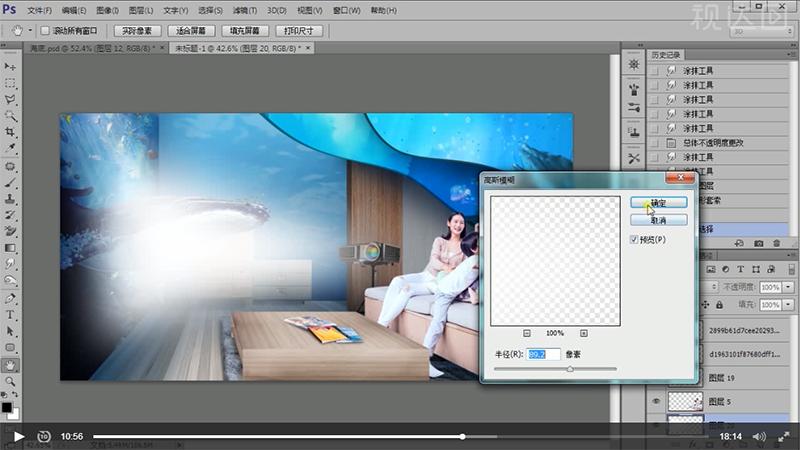This screenshot has width=800, height=450.
Task: Click the camera snapshot icon in History panel
Action: (x=759, y=243)
